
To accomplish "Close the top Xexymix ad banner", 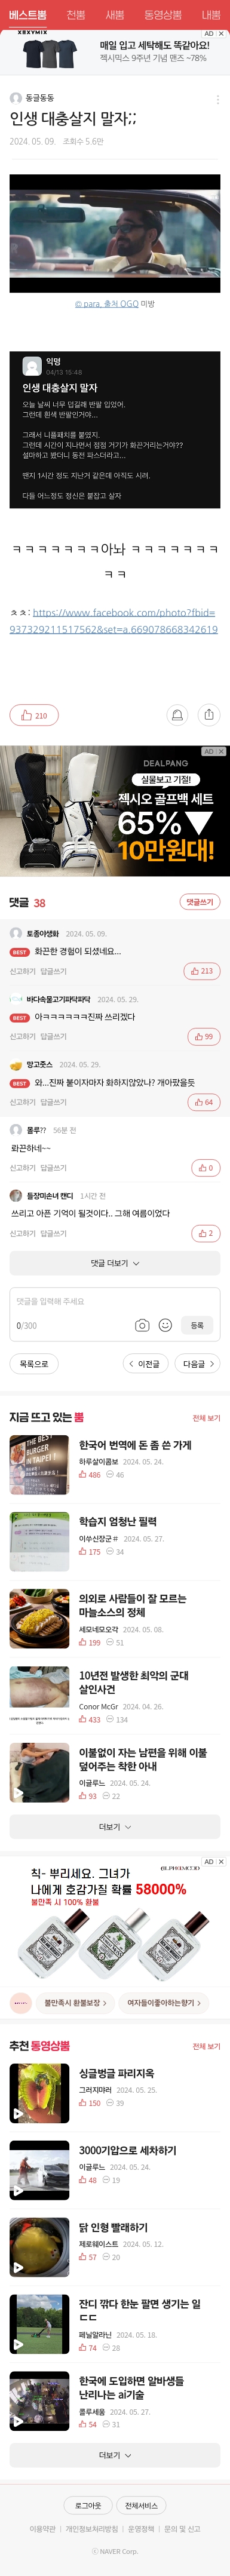I will 221,33.
